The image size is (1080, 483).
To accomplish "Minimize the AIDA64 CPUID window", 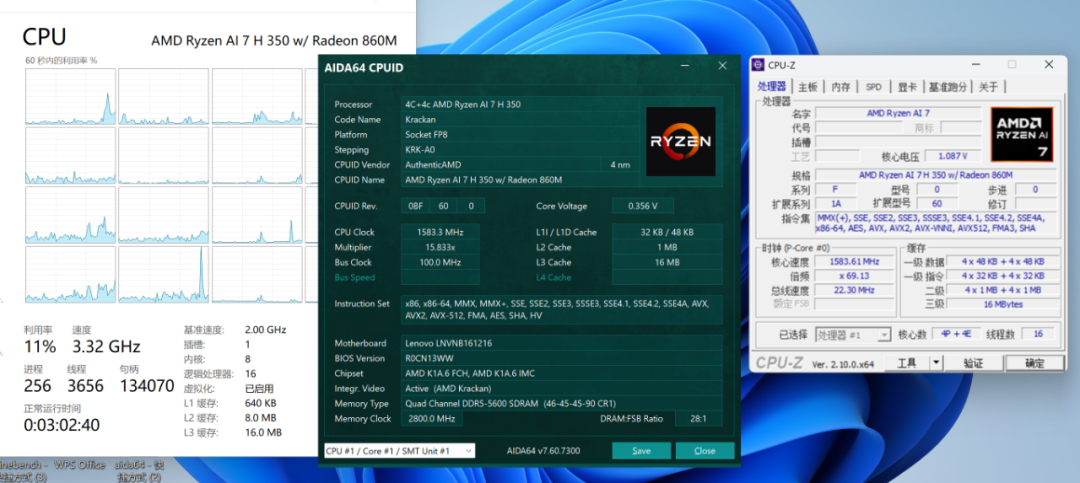I will [685, 66].
